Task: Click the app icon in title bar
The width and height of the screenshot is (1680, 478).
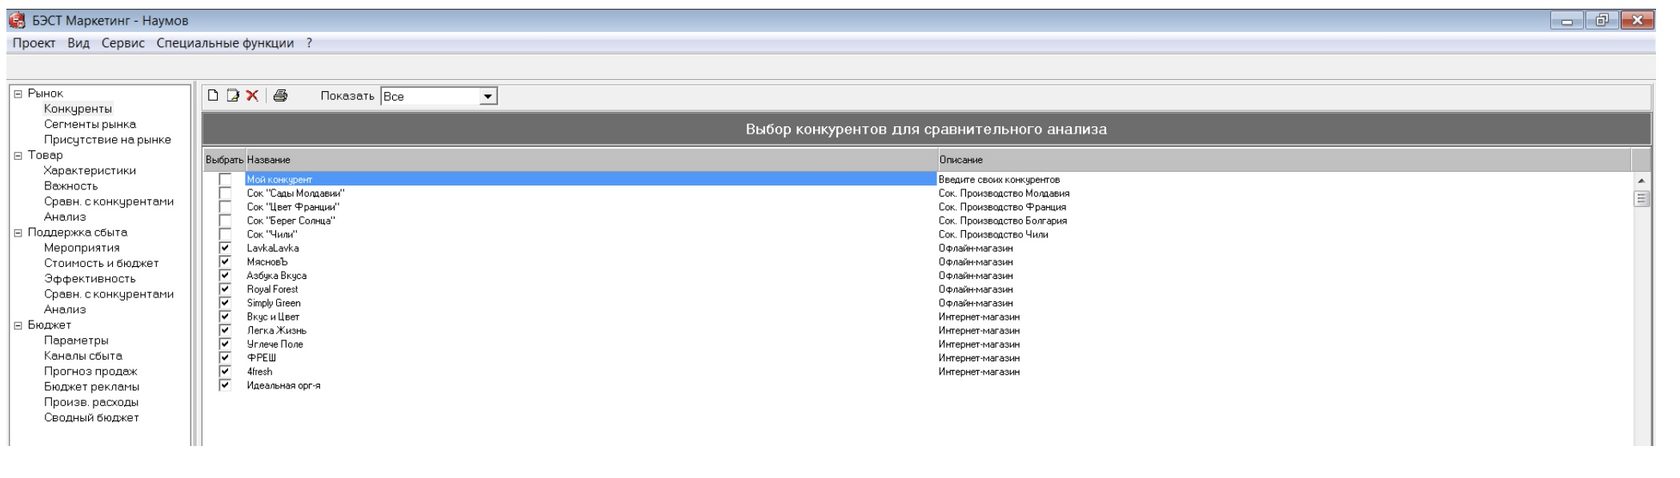Action: pyautogui.click(x=17, y=20)
